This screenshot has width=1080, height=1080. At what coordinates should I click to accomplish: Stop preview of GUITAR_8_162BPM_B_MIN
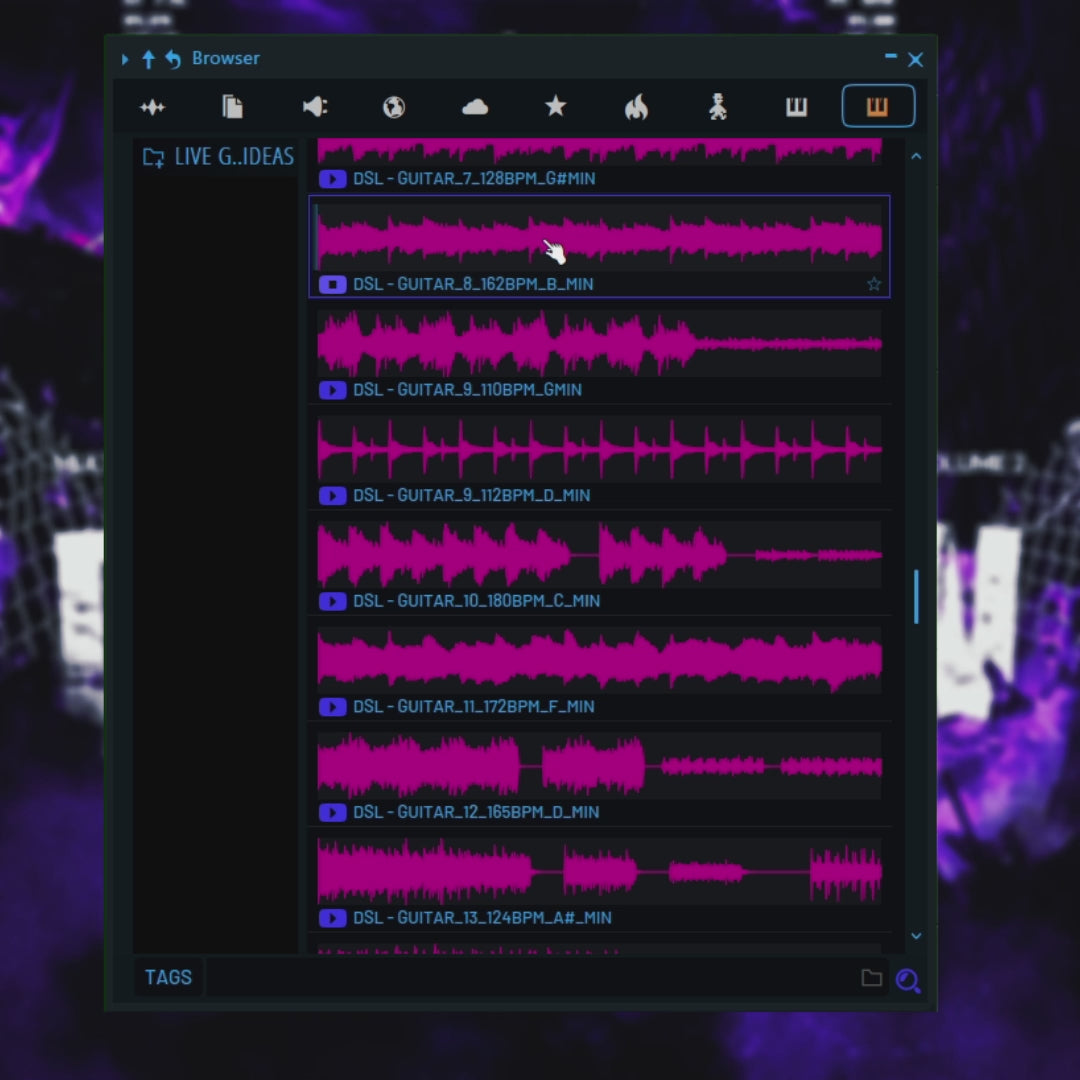pos(332,284)
